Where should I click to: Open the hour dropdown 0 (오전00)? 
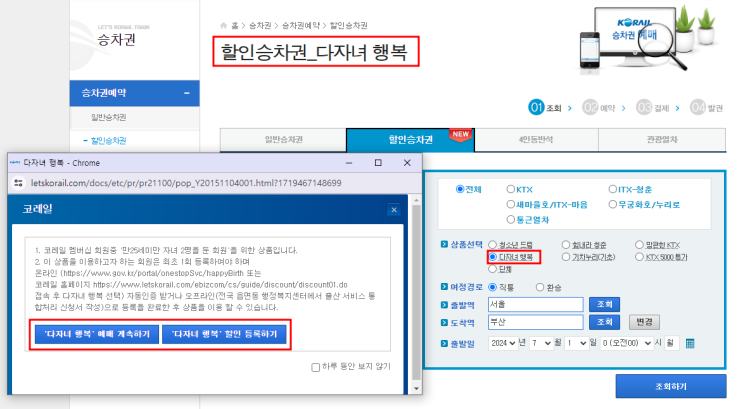626,343
